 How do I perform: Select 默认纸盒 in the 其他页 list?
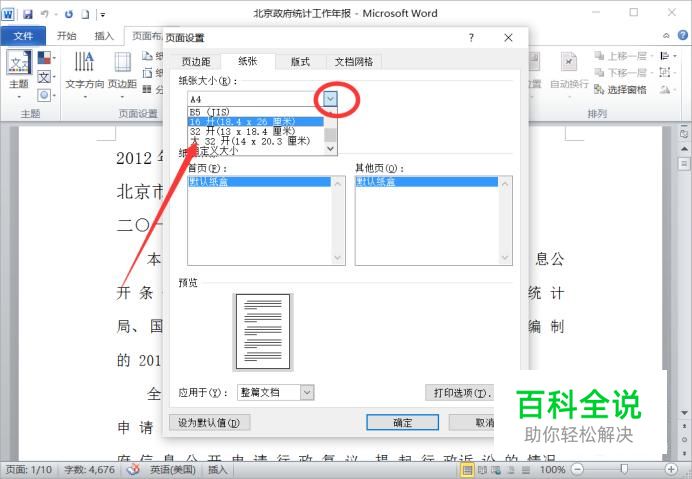tap(427, 182)
